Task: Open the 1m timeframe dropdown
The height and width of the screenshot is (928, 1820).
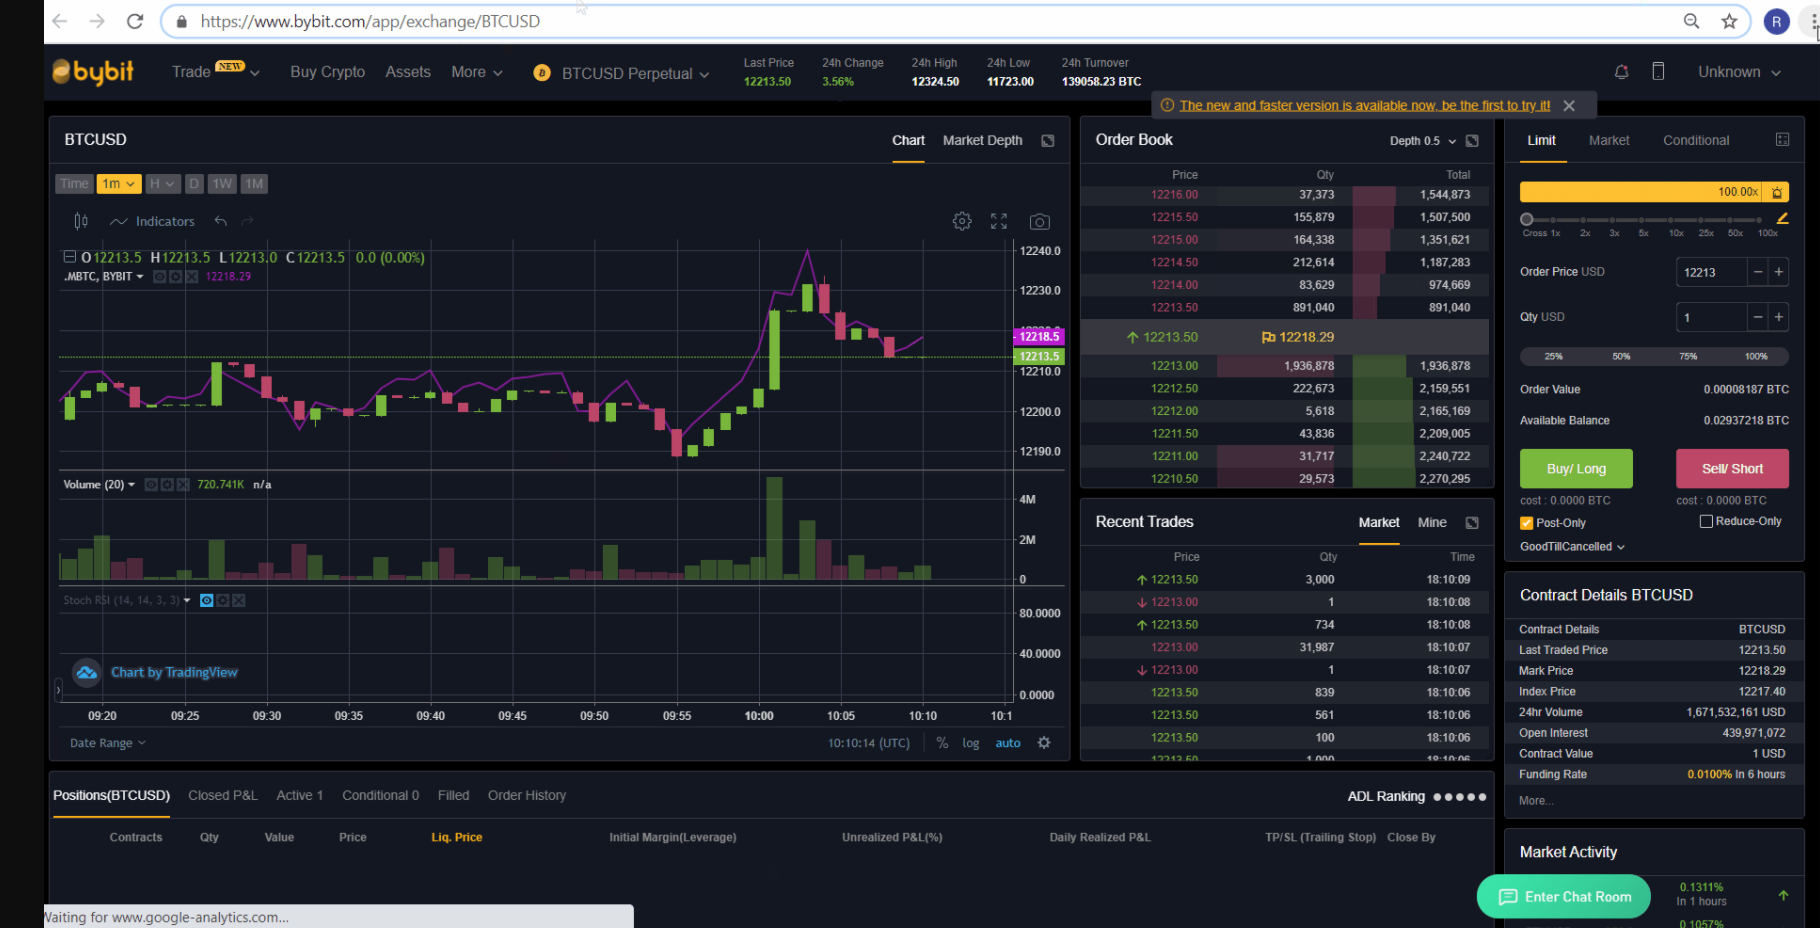Action: point(118,183)
